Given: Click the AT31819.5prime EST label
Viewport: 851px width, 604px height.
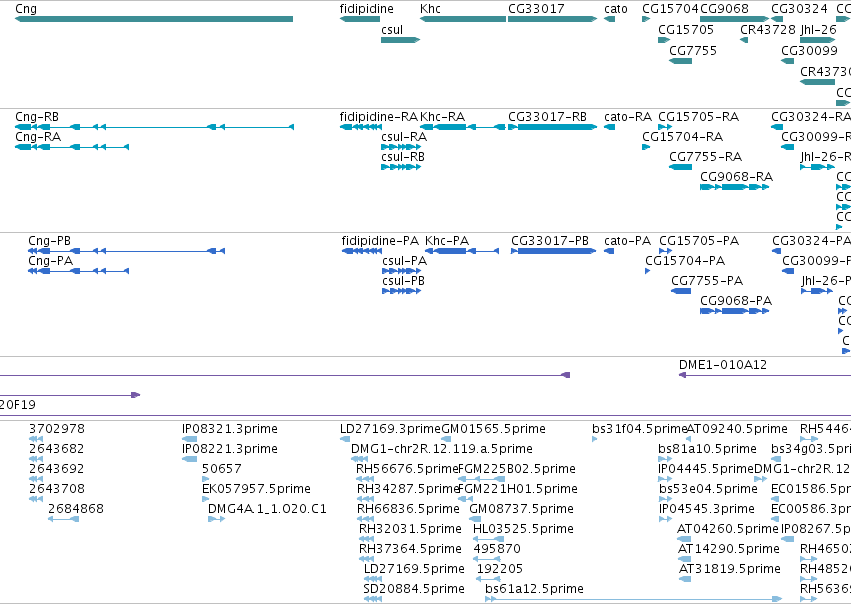Looking at the screenshot, I should (x=730, y=569).
